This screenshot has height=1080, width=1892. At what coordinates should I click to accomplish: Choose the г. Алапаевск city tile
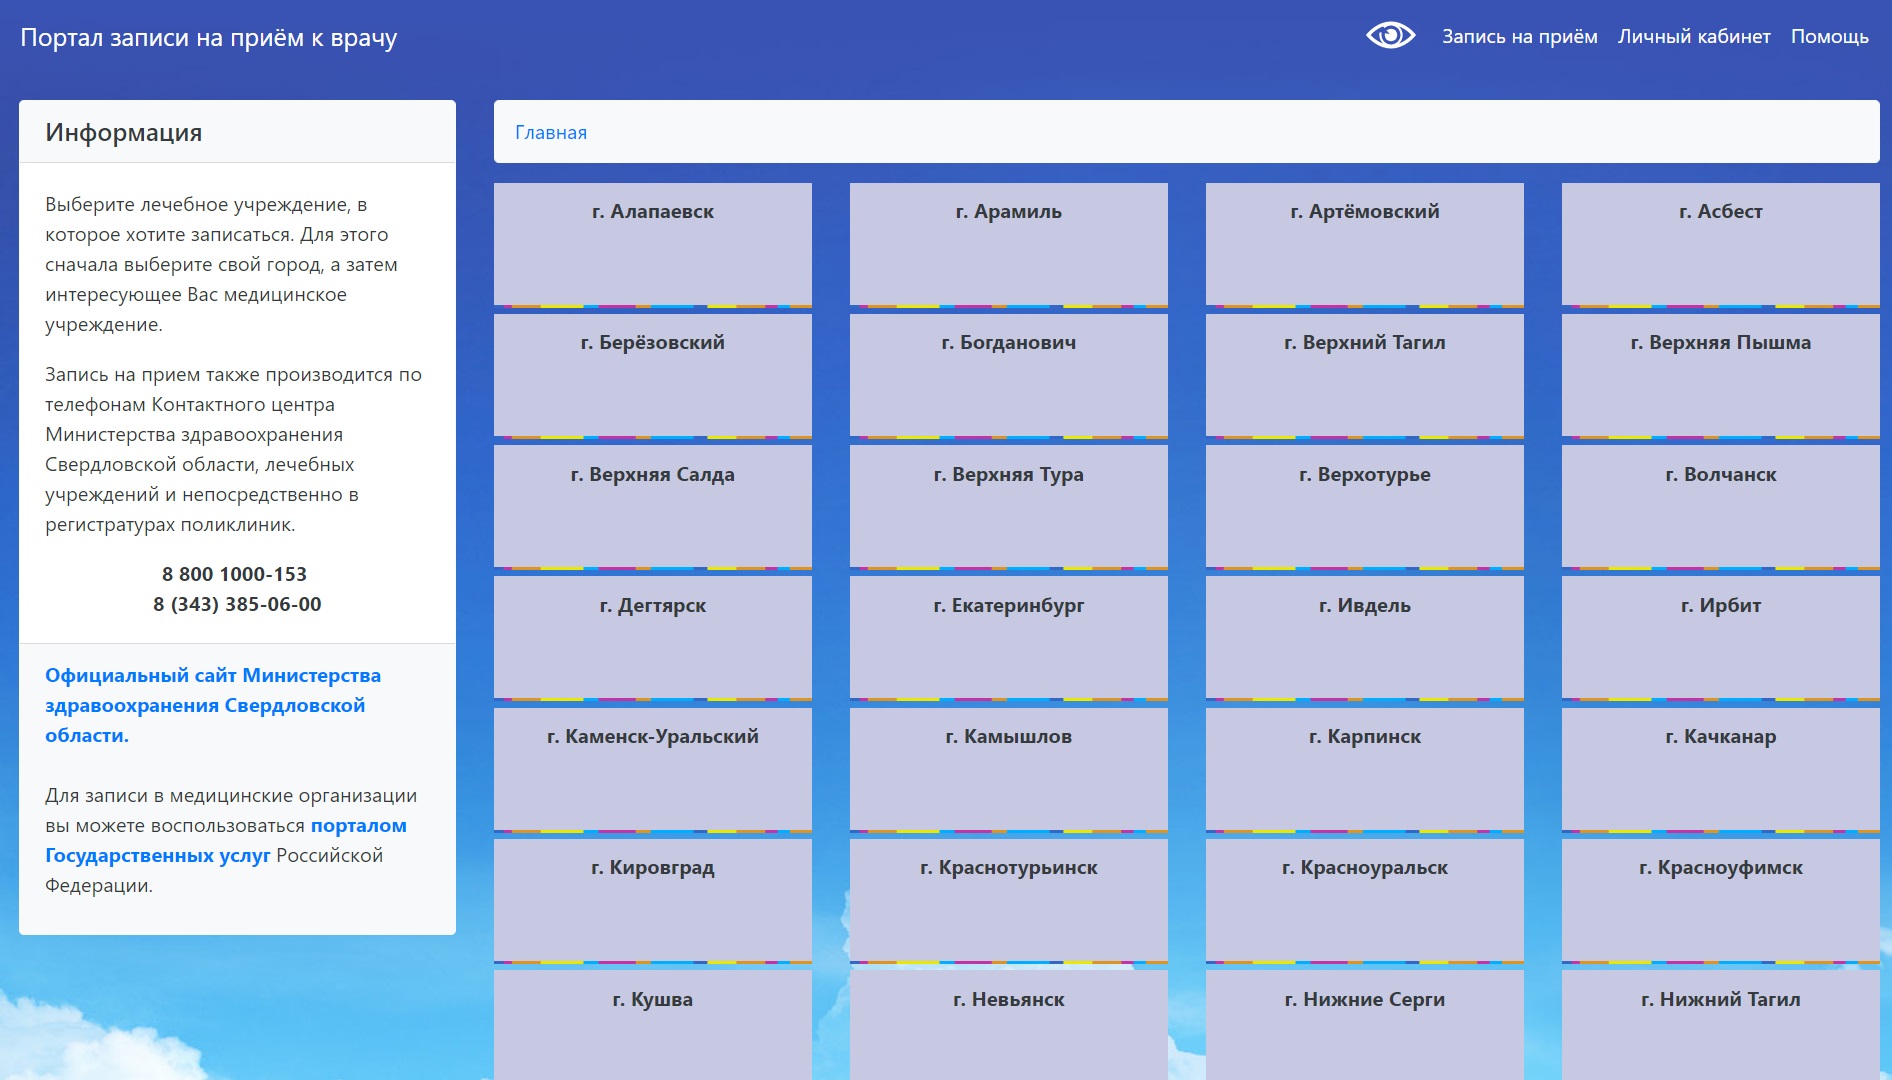click(x=652, y=243)
